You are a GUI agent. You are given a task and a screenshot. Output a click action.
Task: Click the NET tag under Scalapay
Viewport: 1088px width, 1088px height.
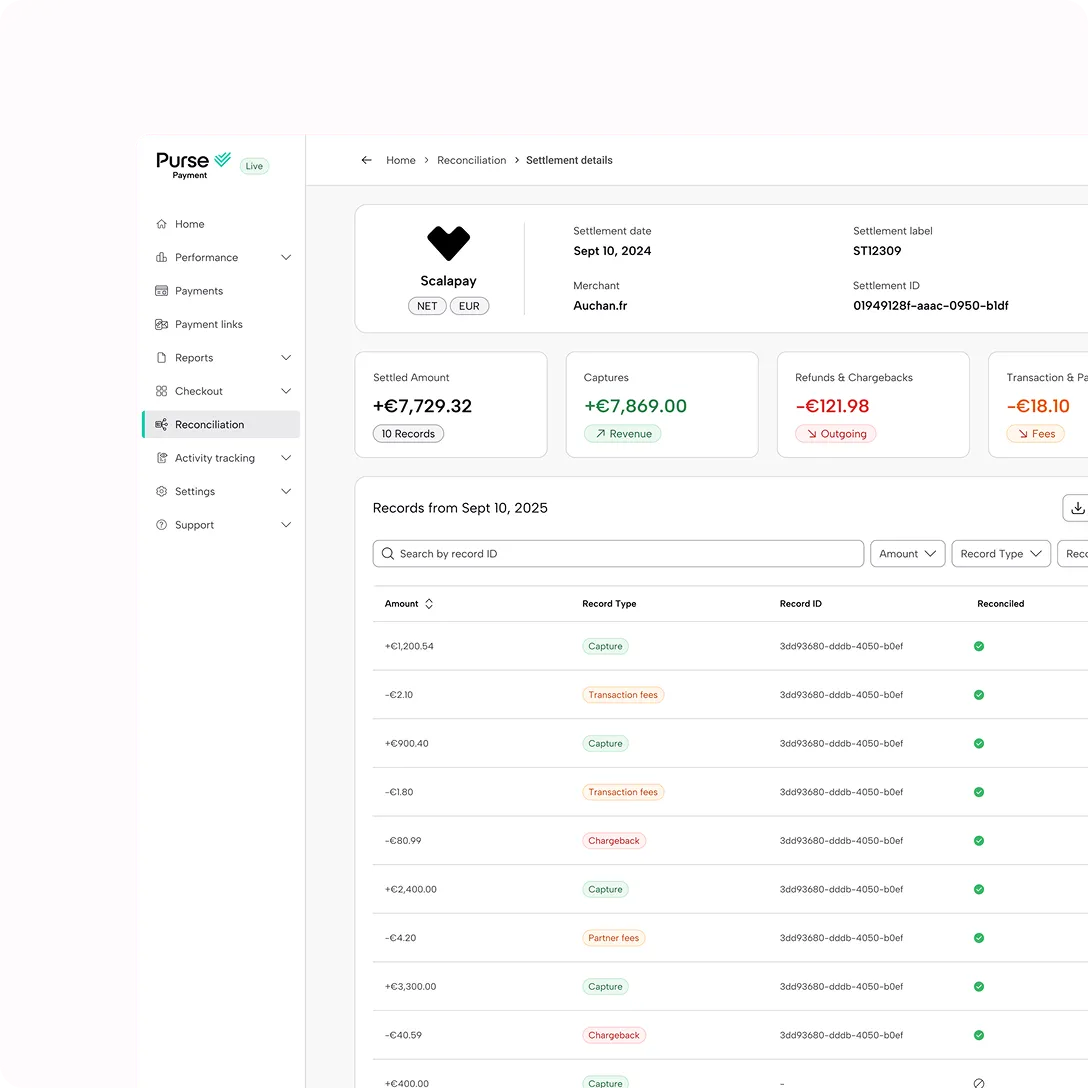[427, 306]
